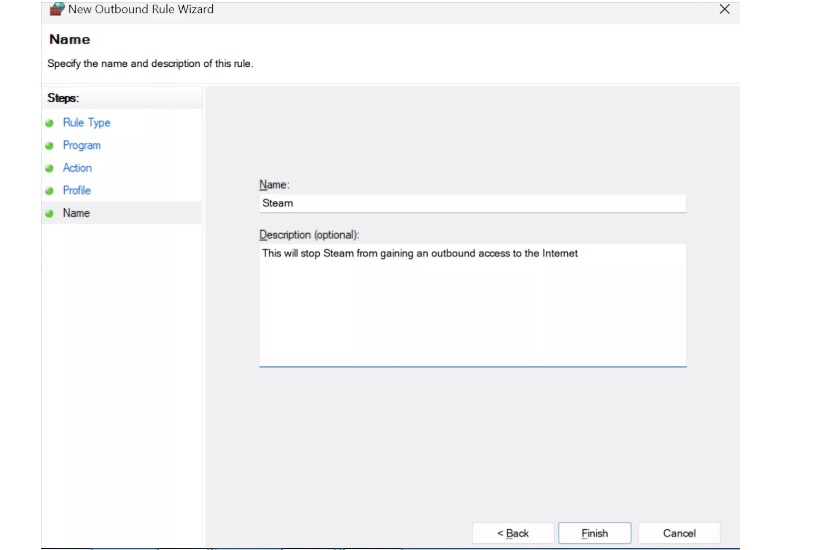Select the Profile step

(77, 190)
